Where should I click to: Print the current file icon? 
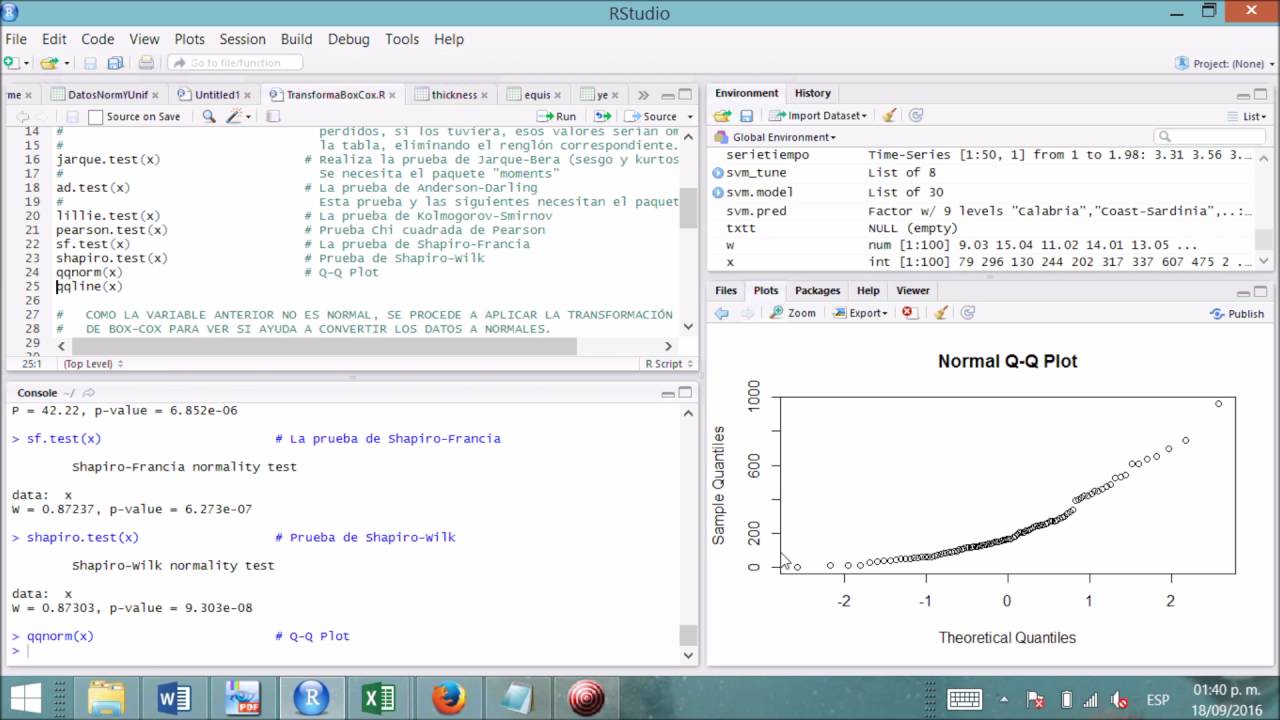146,63
